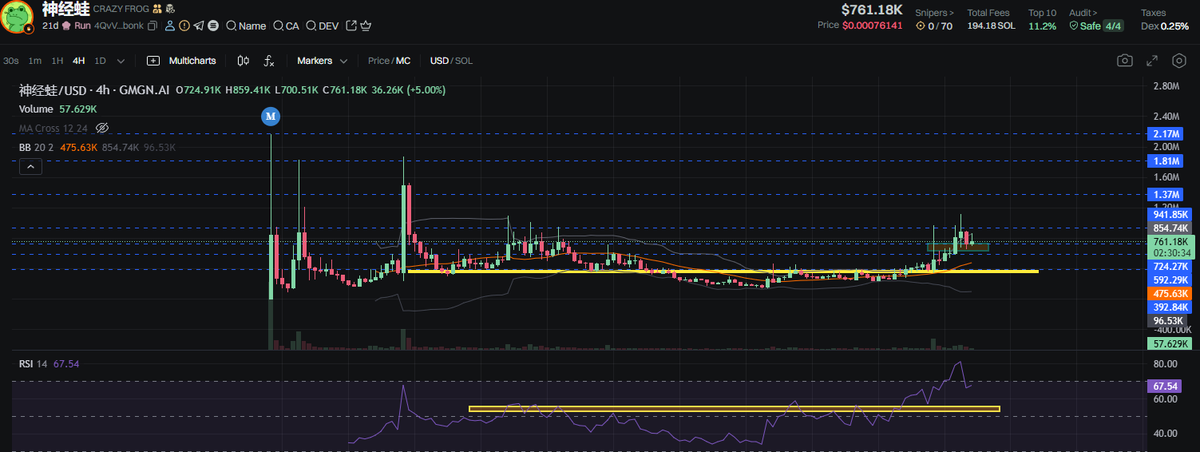The image size is (1200, 452).
Task: Expand more timeframes dropdown arrow
Action: 121,61
